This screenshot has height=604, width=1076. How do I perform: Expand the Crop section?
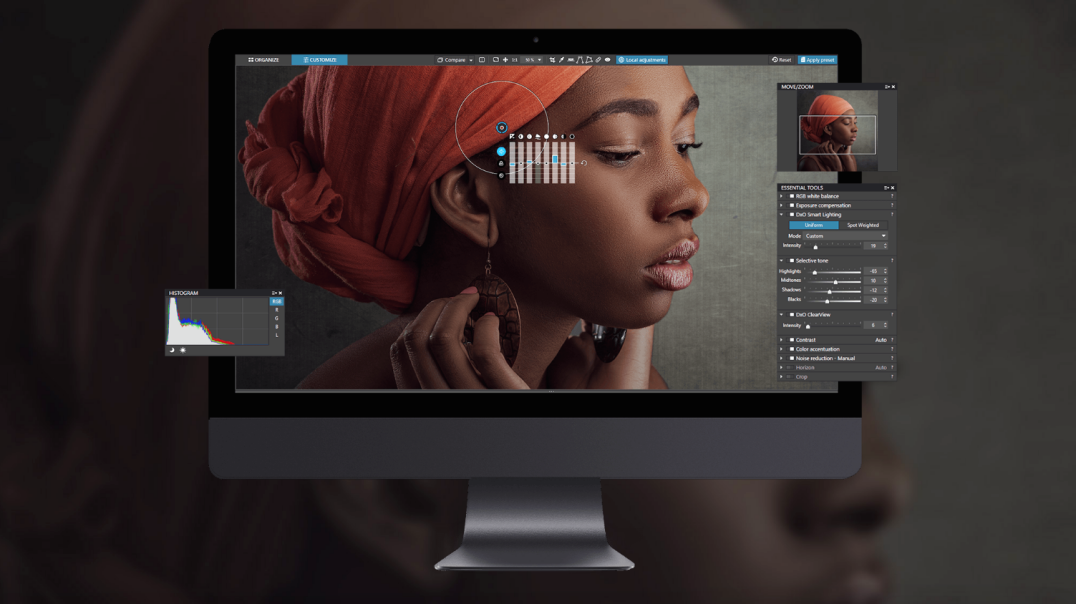point(782,377)
